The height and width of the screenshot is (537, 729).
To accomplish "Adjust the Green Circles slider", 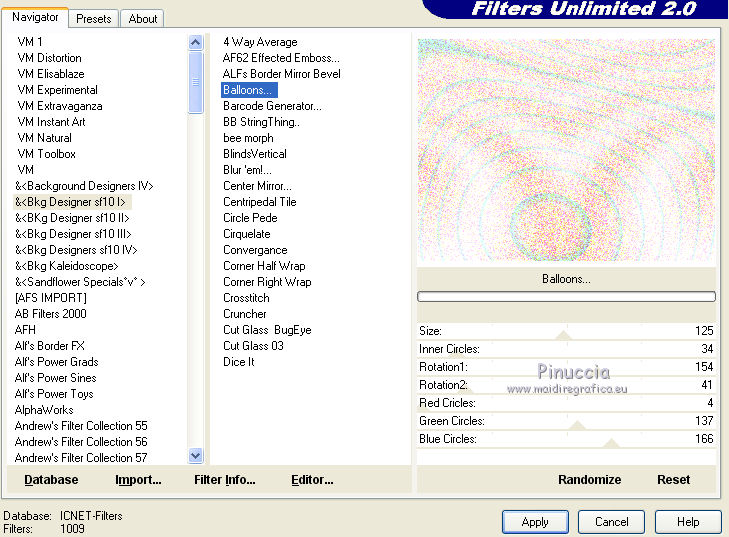I will coord(566,421).
